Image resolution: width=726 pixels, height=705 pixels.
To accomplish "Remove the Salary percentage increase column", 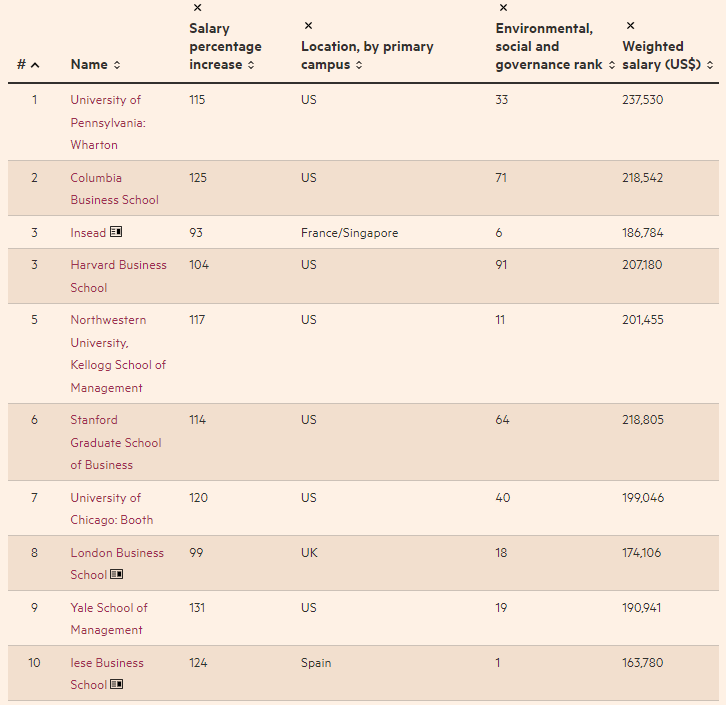I will point(197,8).
